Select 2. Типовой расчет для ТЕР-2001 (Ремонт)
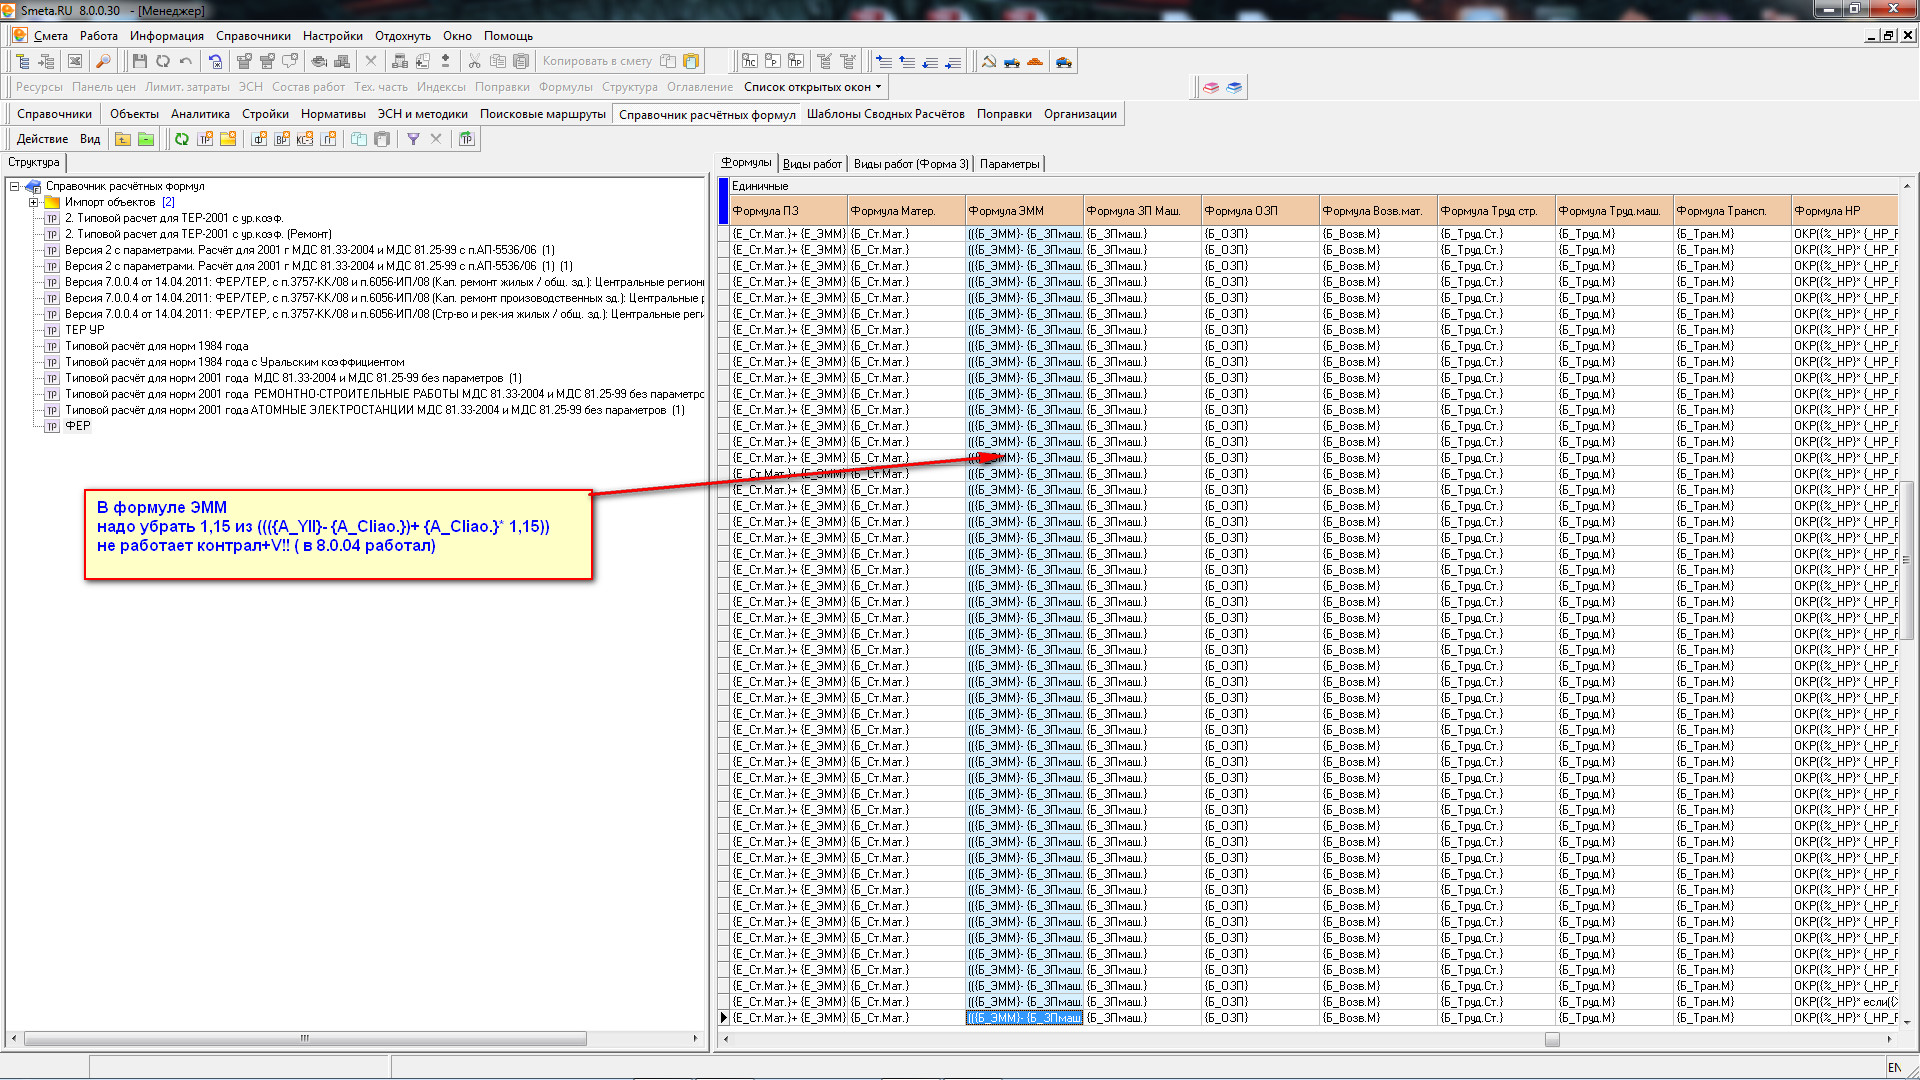 [198, 234]
